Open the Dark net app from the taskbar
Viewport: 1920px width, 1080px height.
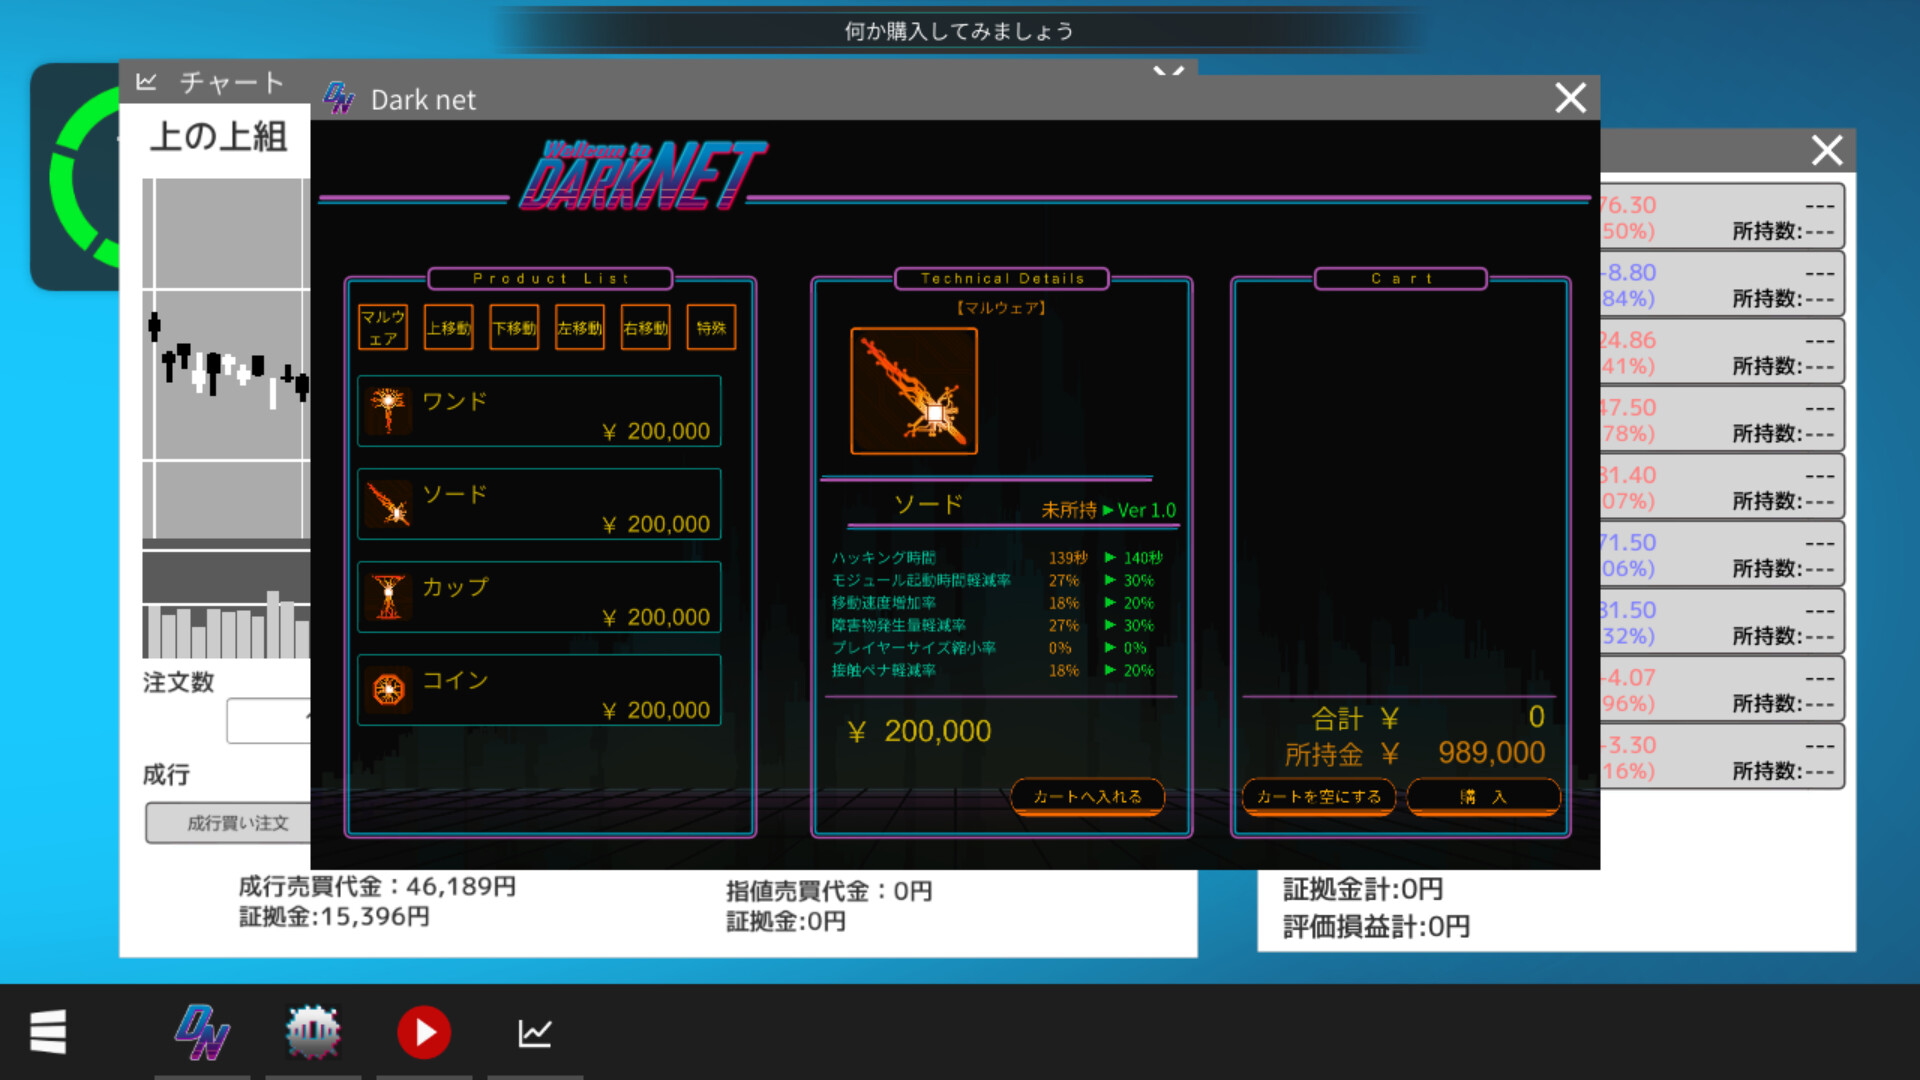200,1032
